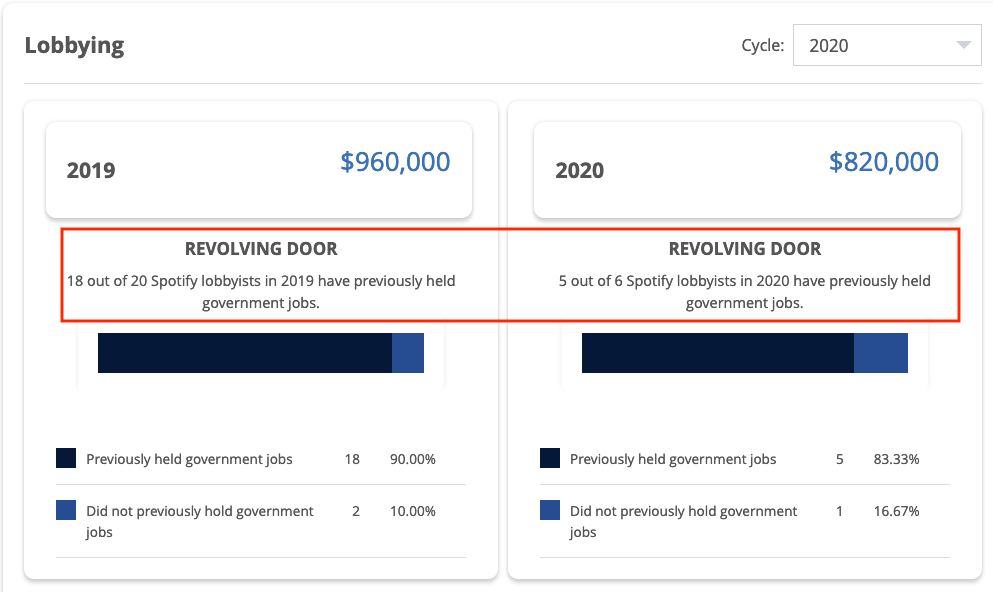Click 'Previously held government jobs' label in the 2019 legend

[189, 459]
